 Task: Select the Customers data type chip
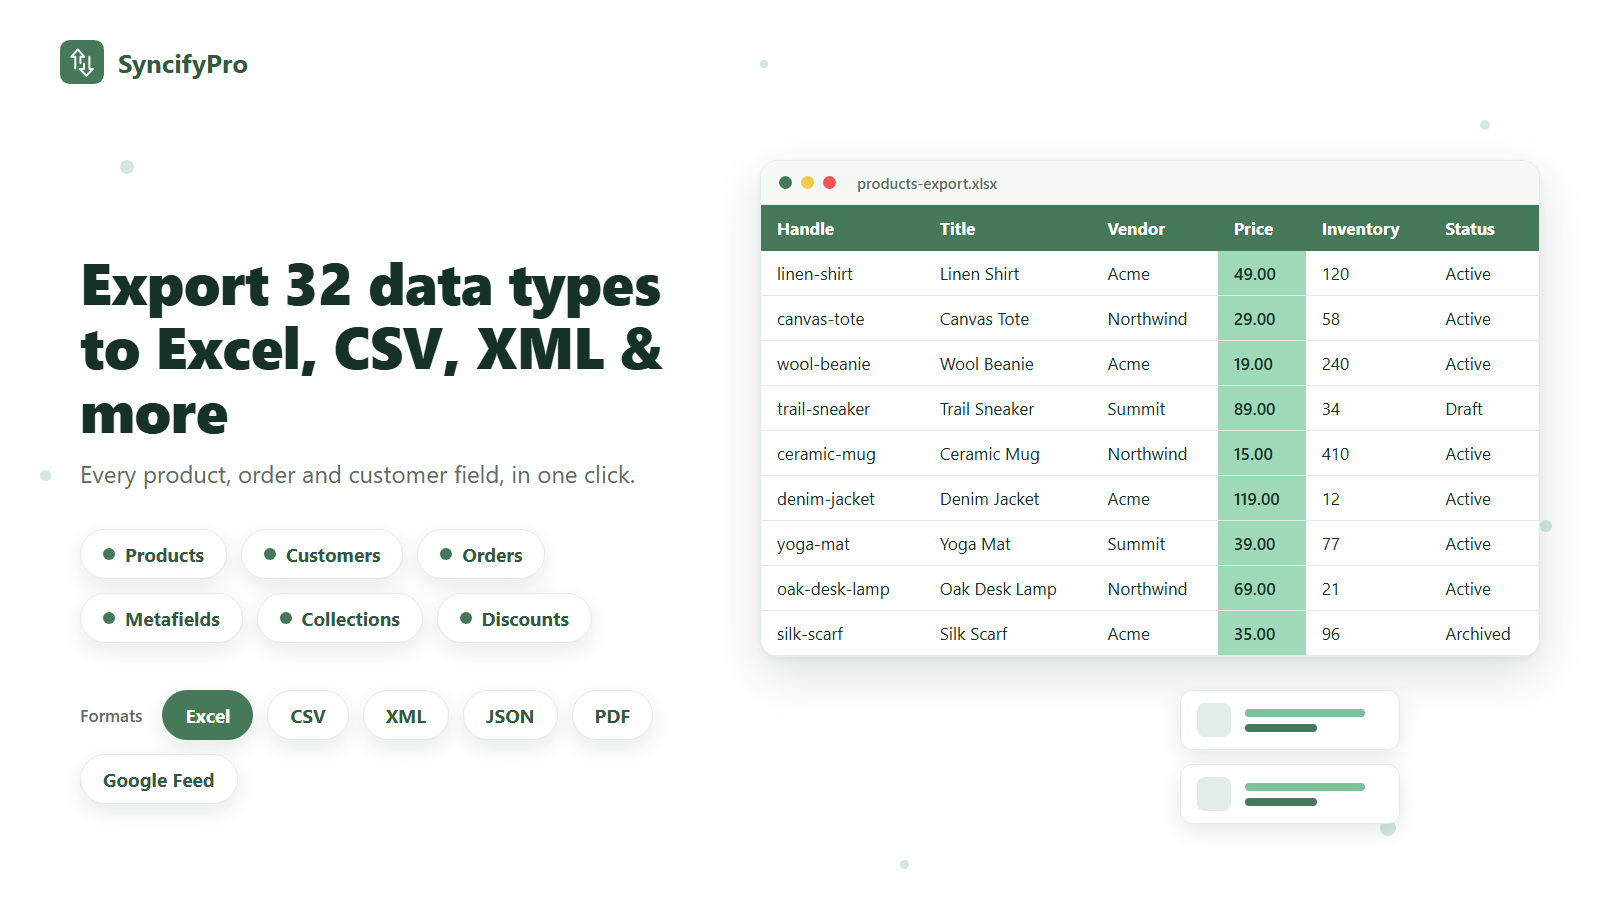pyautogui.click(x=322, y=554)
